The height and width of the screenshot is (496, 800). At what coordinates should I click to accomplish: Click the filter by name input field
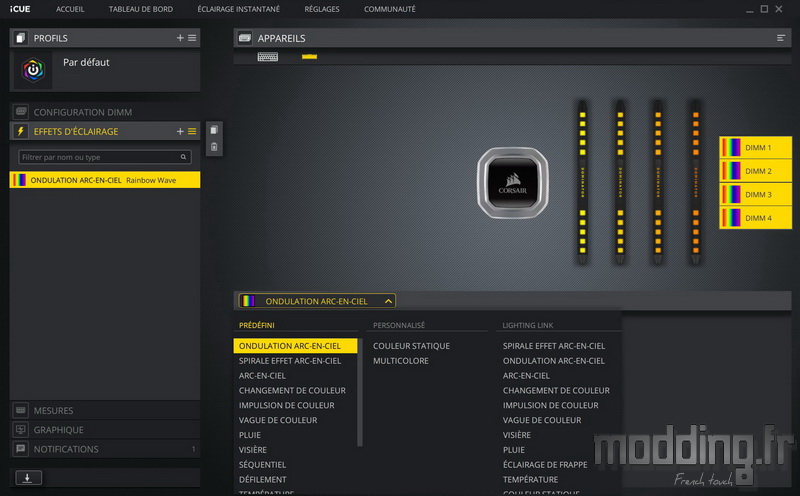click(x=105, y=157)
